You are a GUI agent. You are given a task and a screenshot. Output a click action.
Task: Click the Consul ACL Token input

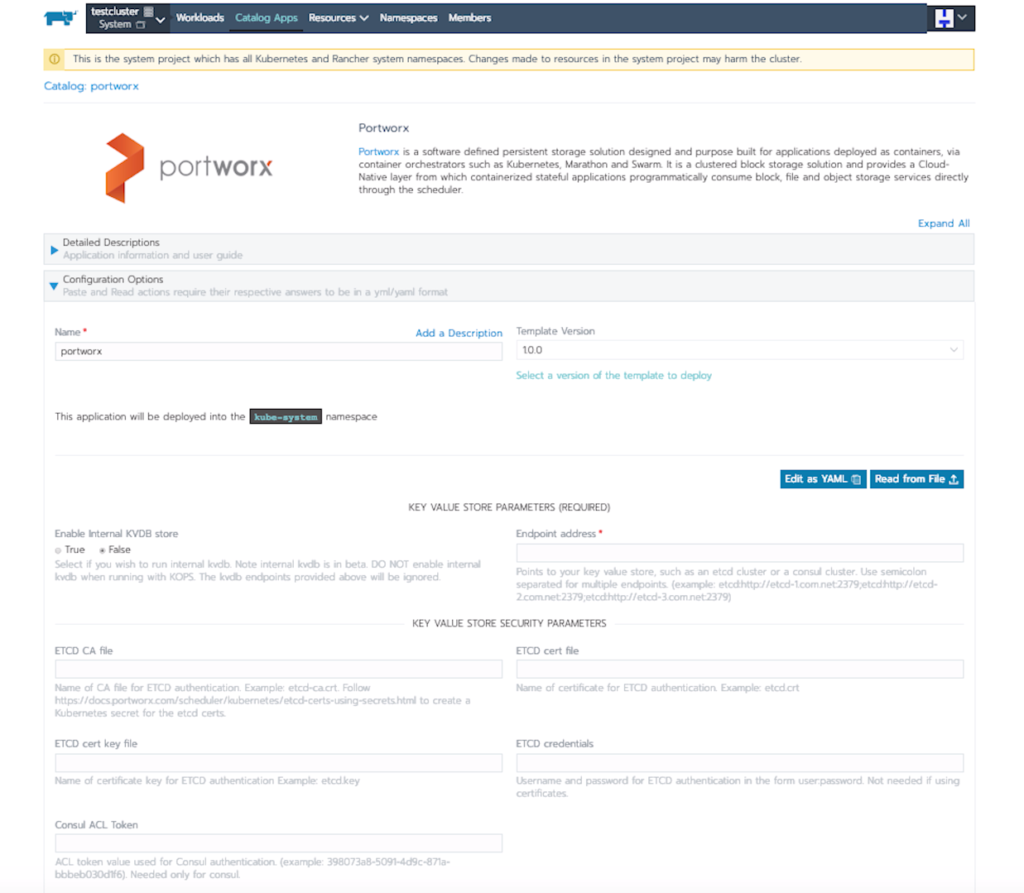[x=278, y=843]
